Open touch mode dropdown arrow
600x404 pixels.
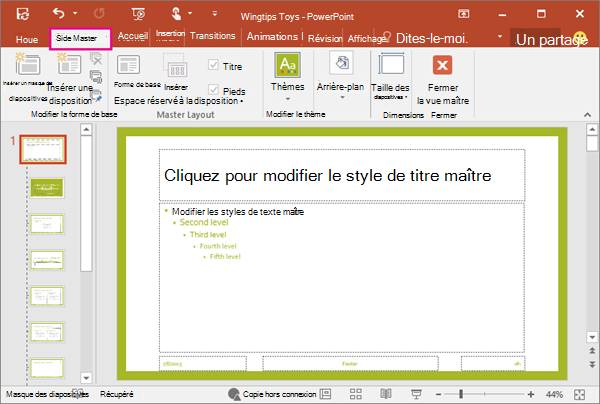[190, 13]
